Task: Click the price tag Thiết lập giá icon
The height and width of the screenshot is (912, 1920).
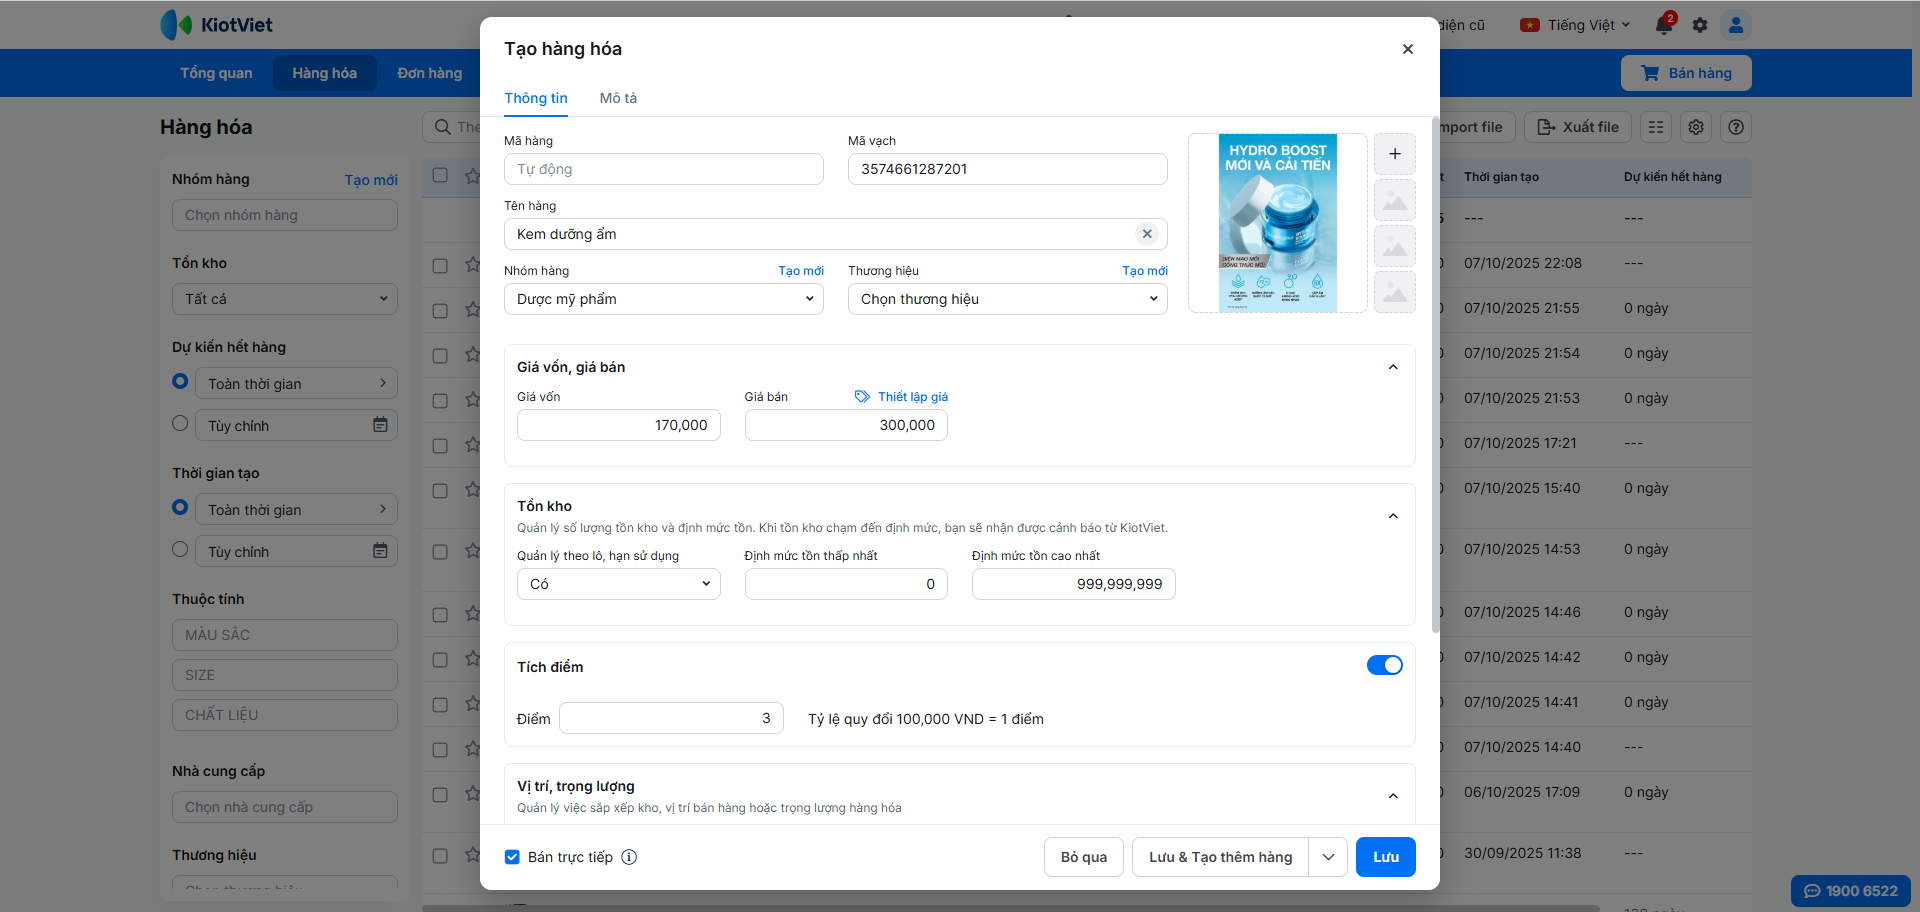Action: (862, 397)
